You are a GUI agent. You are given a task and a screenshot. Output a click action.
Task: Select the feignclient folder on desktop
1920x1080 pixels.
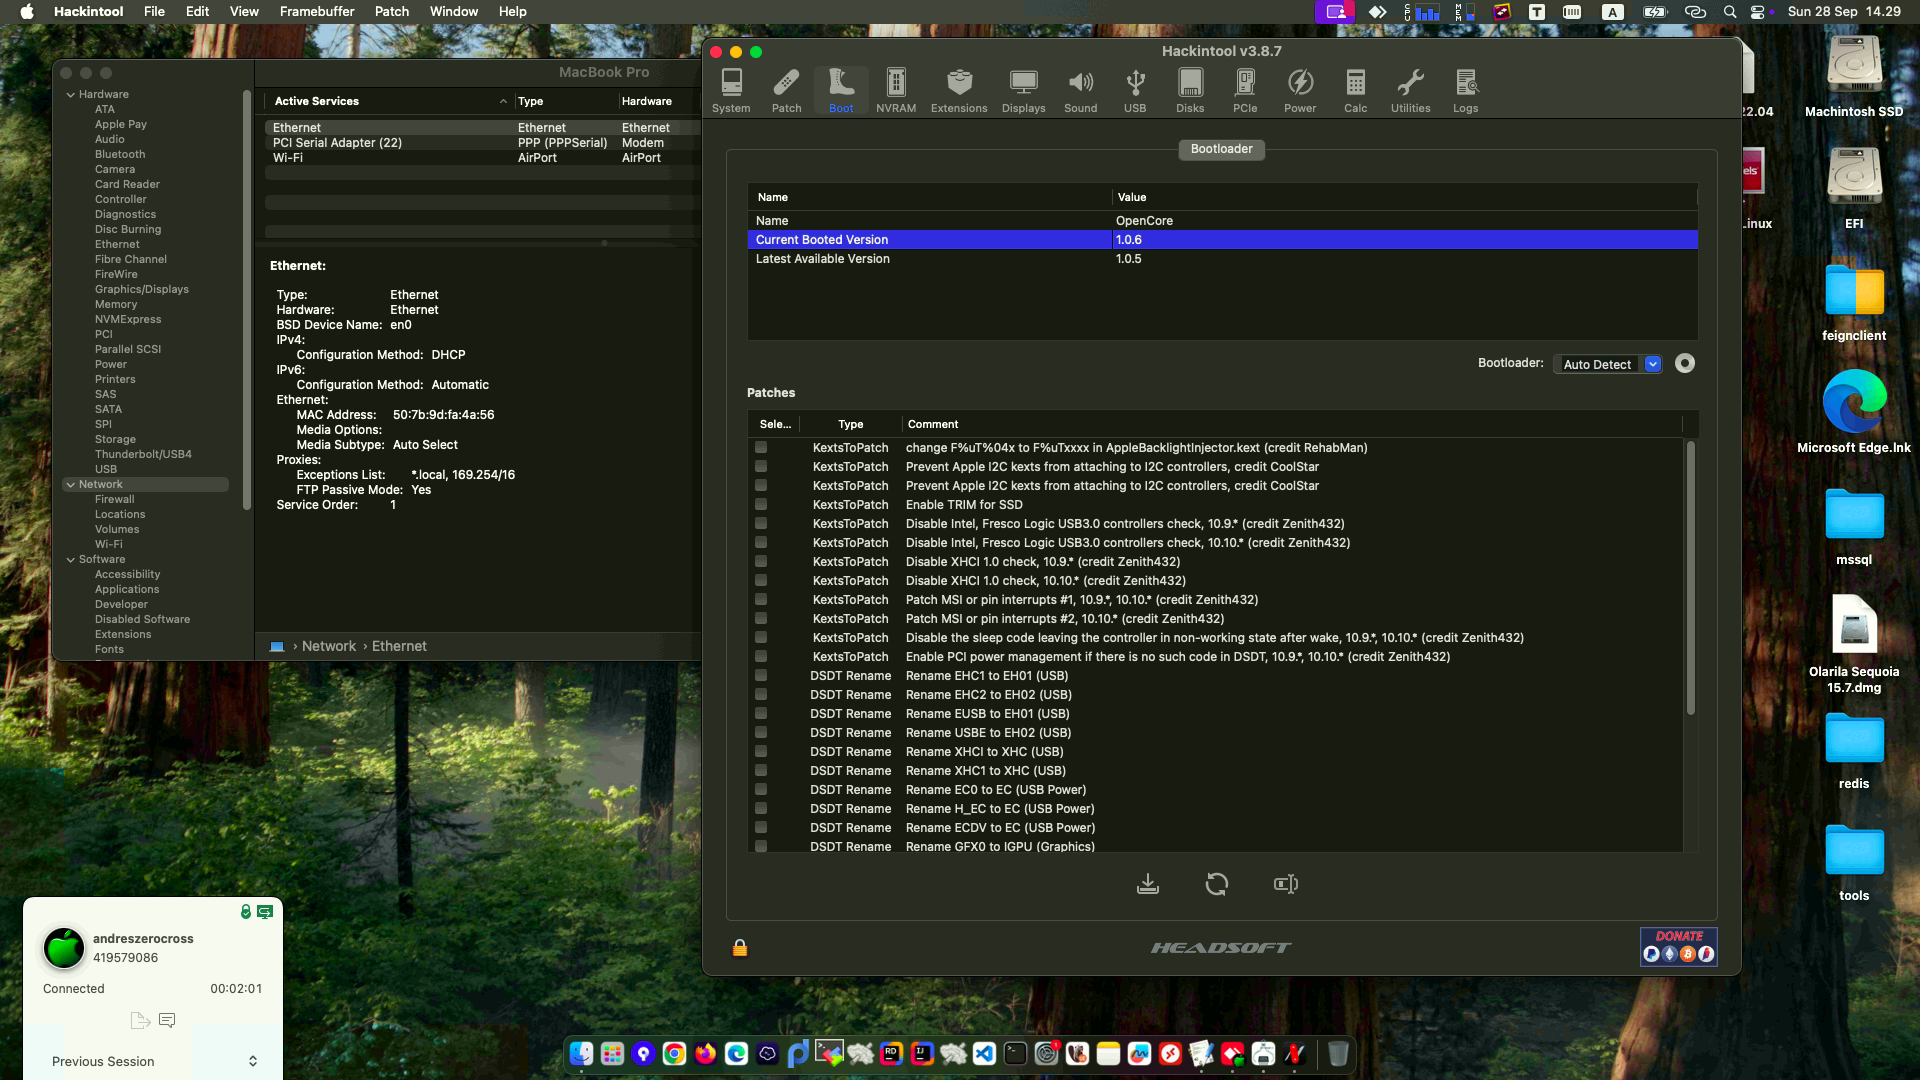click(1854, 302)
